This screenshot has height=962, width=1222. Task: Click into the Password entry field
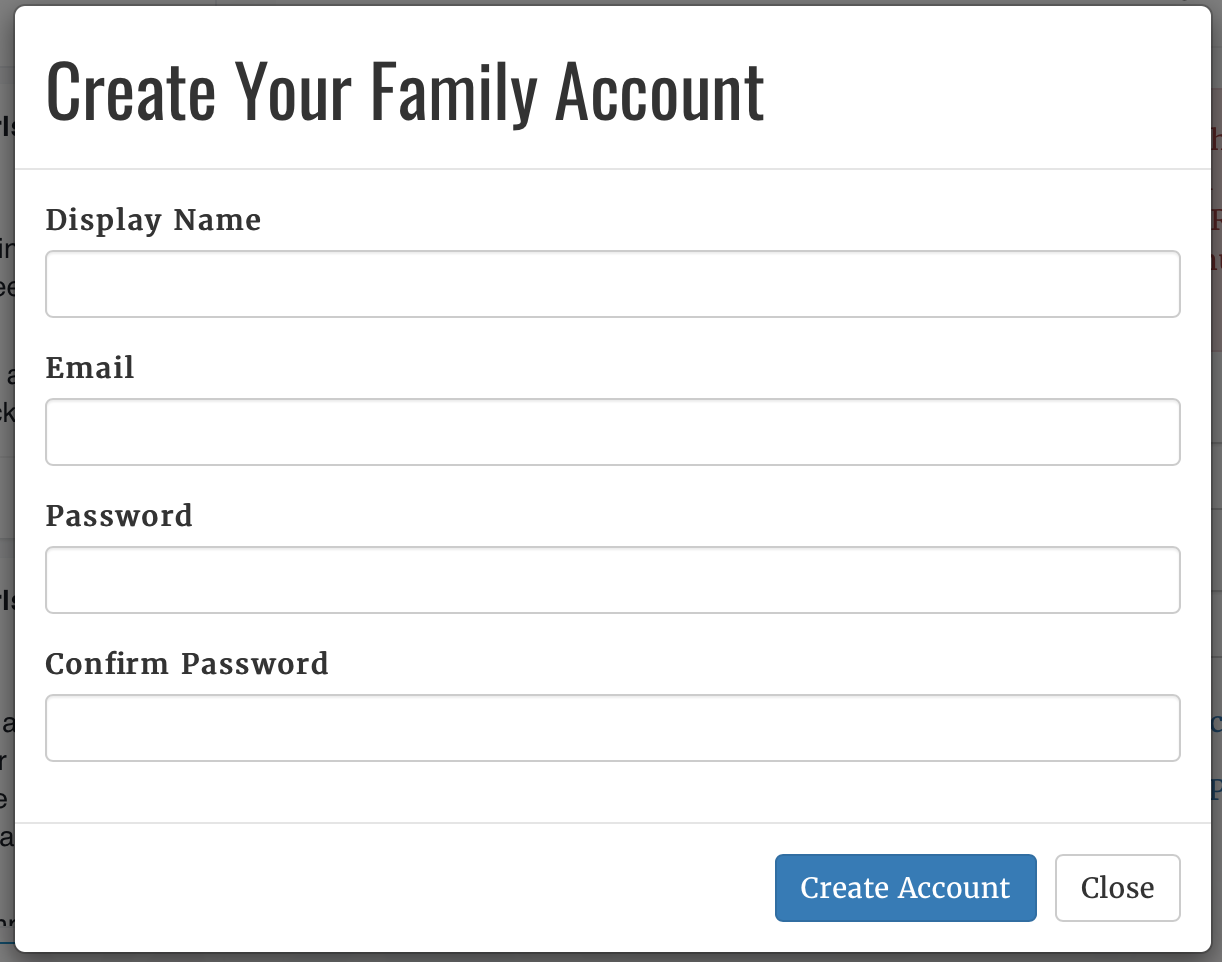pyautogui.click(x=612, y=580)
